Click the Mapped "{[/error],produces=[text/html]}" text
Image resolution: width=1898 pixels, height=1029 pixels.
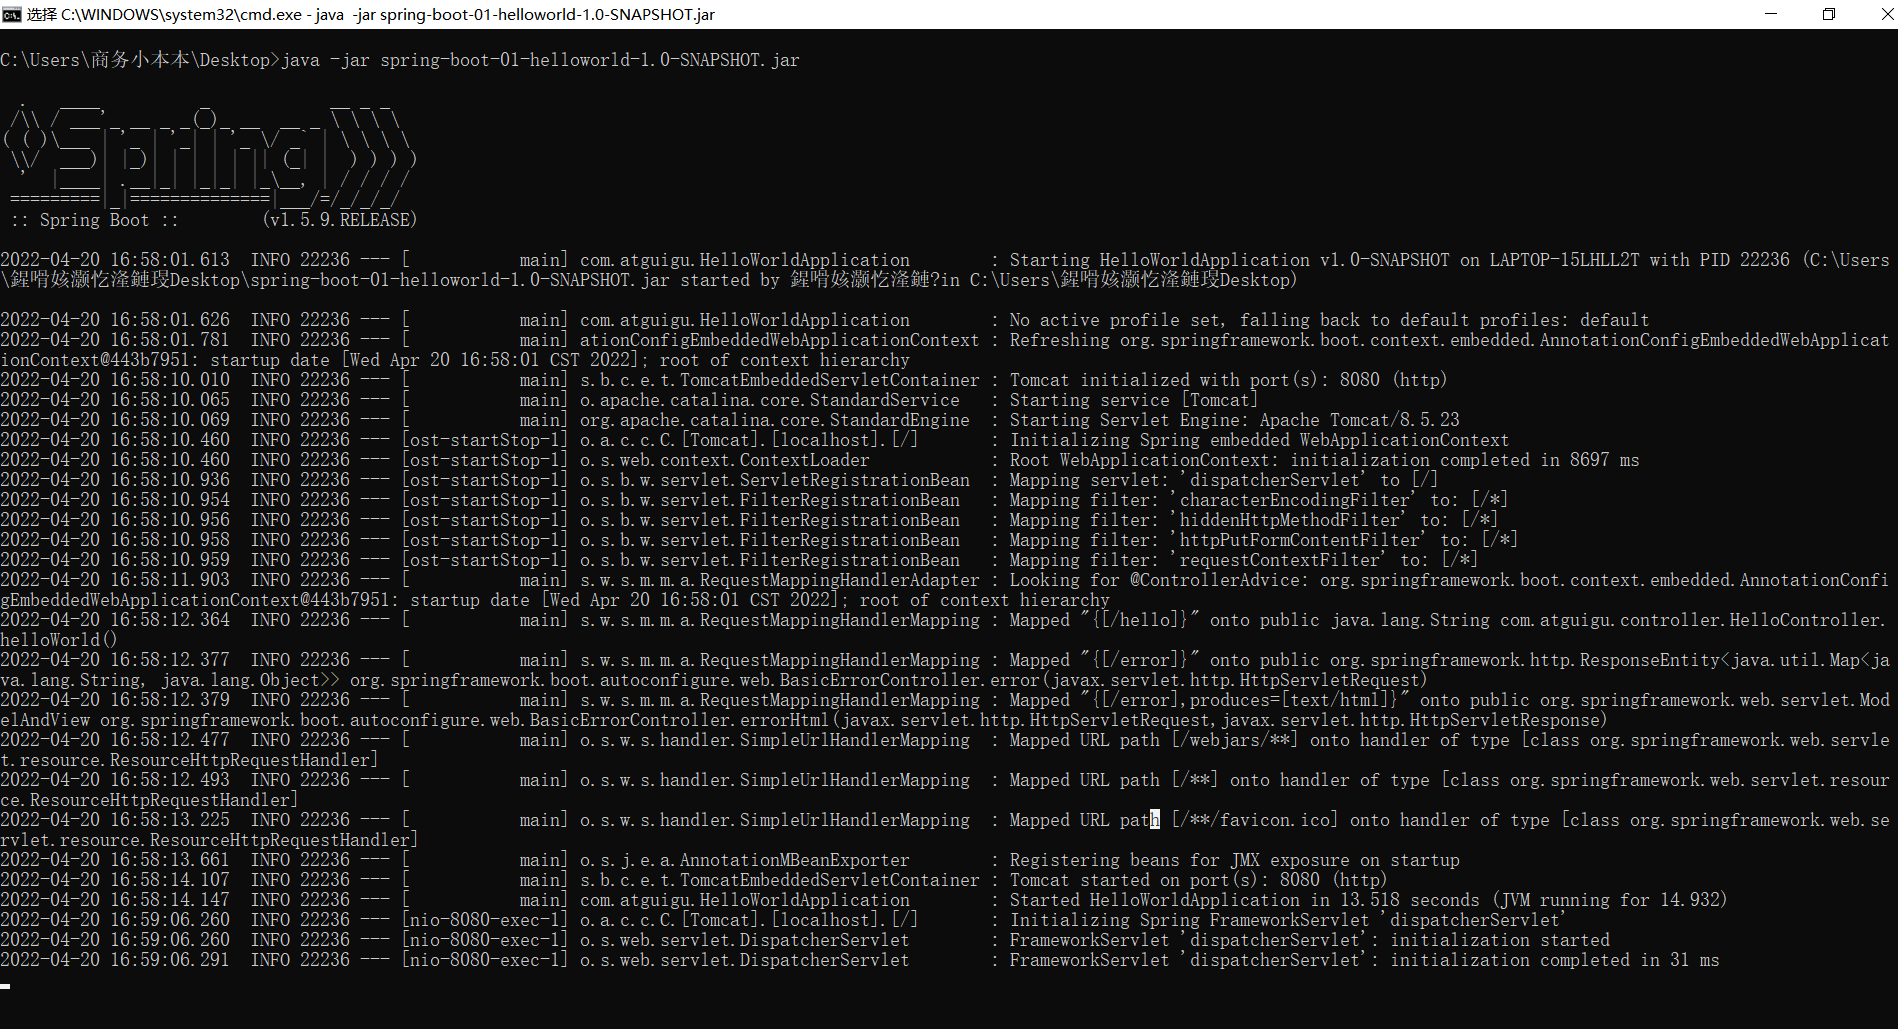click(x=1209, y=700)
